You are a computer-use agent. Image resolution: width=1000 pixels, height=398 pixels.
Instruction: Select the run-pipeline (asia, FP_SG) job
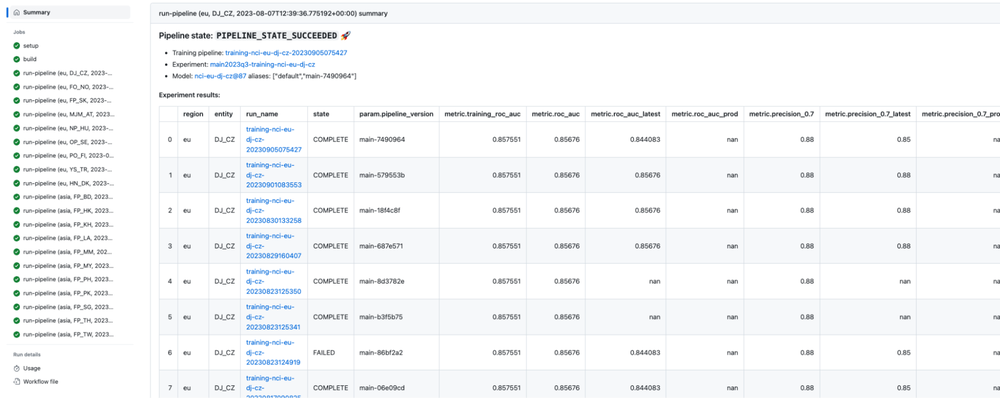[x=70, y=307]
